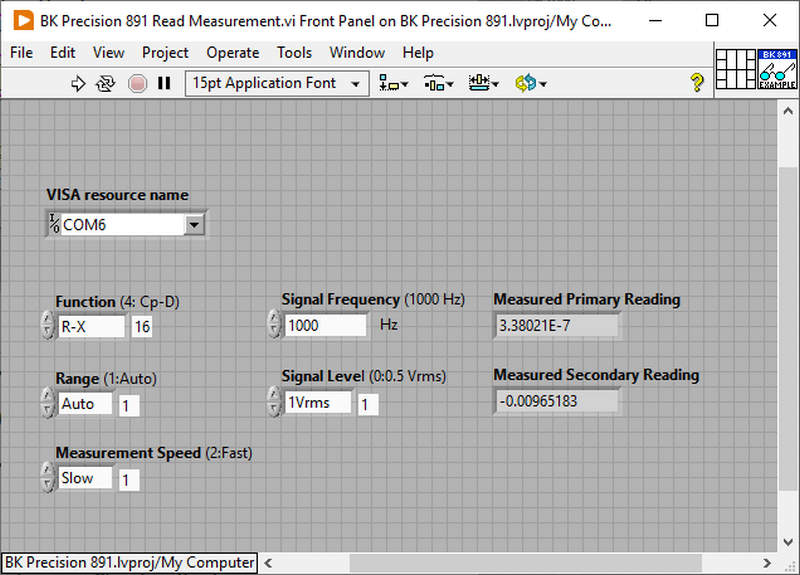The image size is (800, 575).
Task: Click the yellow Context Help question mark
Action: tap(696, 82)
